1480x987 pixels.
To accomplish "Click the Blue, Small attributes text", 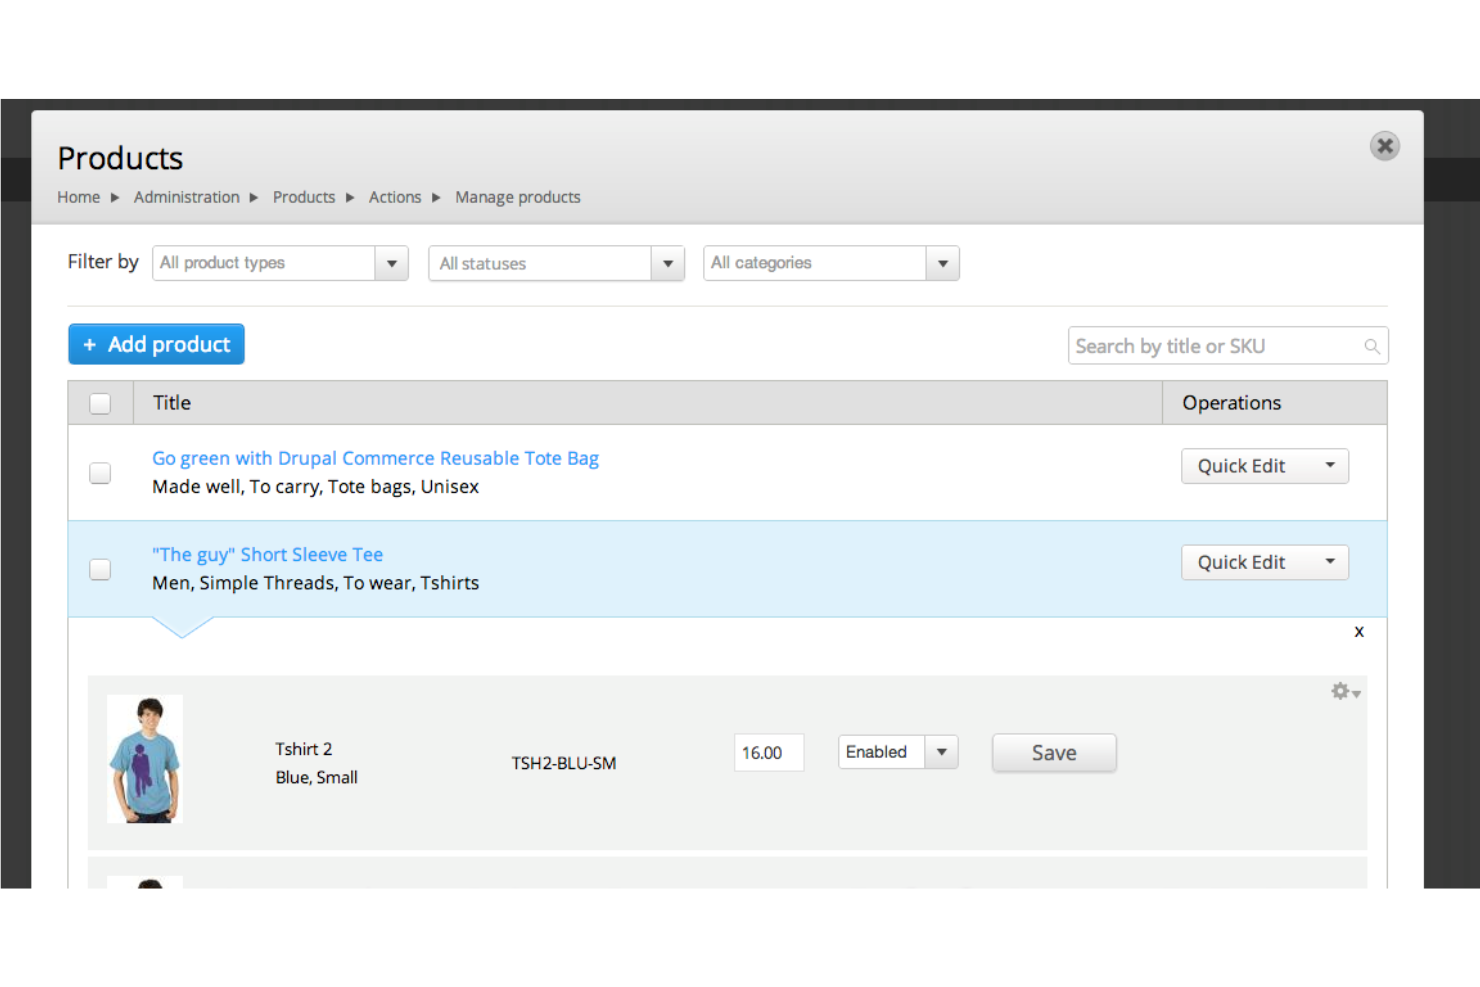I will (317, 777).
